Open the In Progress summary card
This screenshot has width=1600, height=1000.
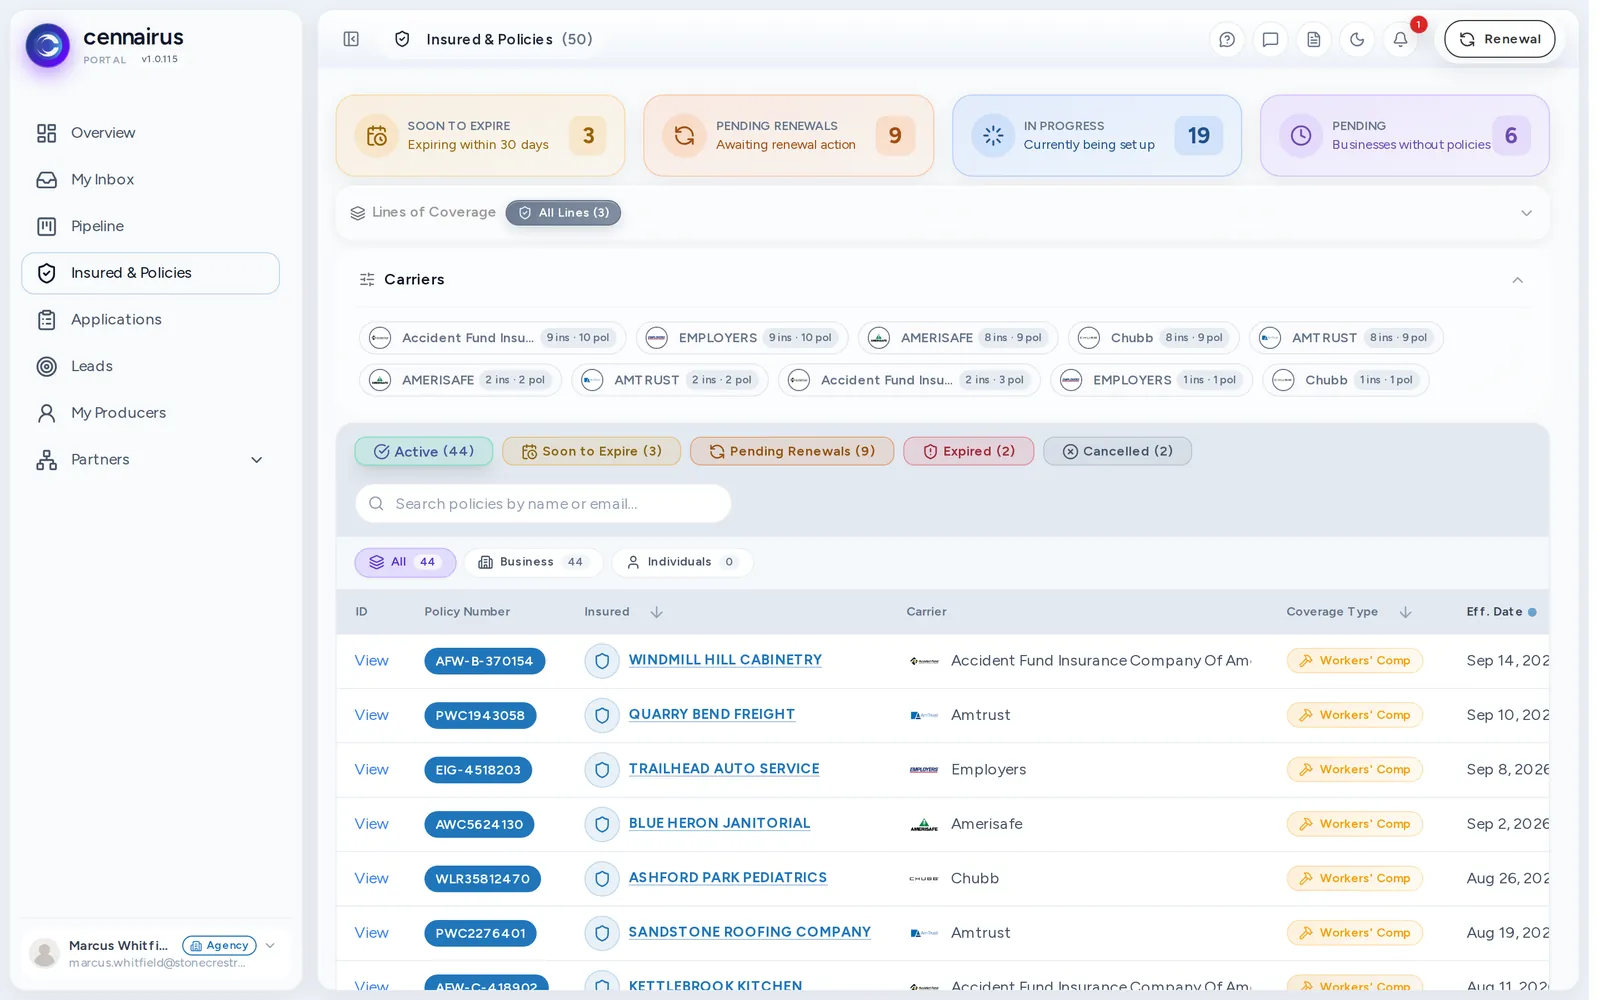point(1097,136)
